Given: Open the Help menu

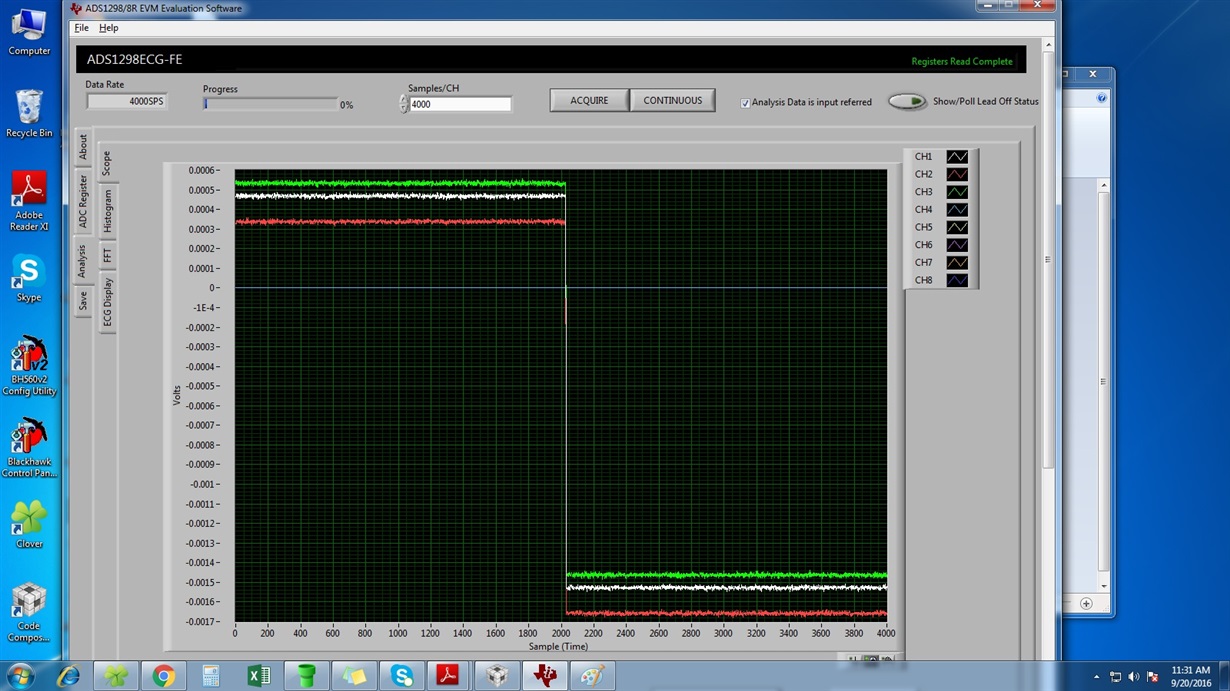Looking at the screenshot, I should point(108,28).
